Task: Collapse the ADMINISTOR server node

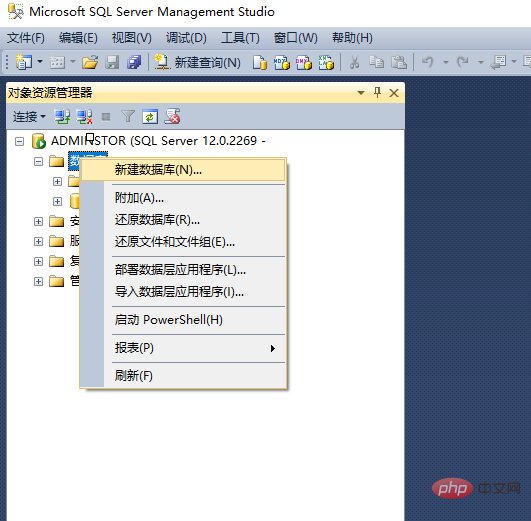Action: pos(20,141)
